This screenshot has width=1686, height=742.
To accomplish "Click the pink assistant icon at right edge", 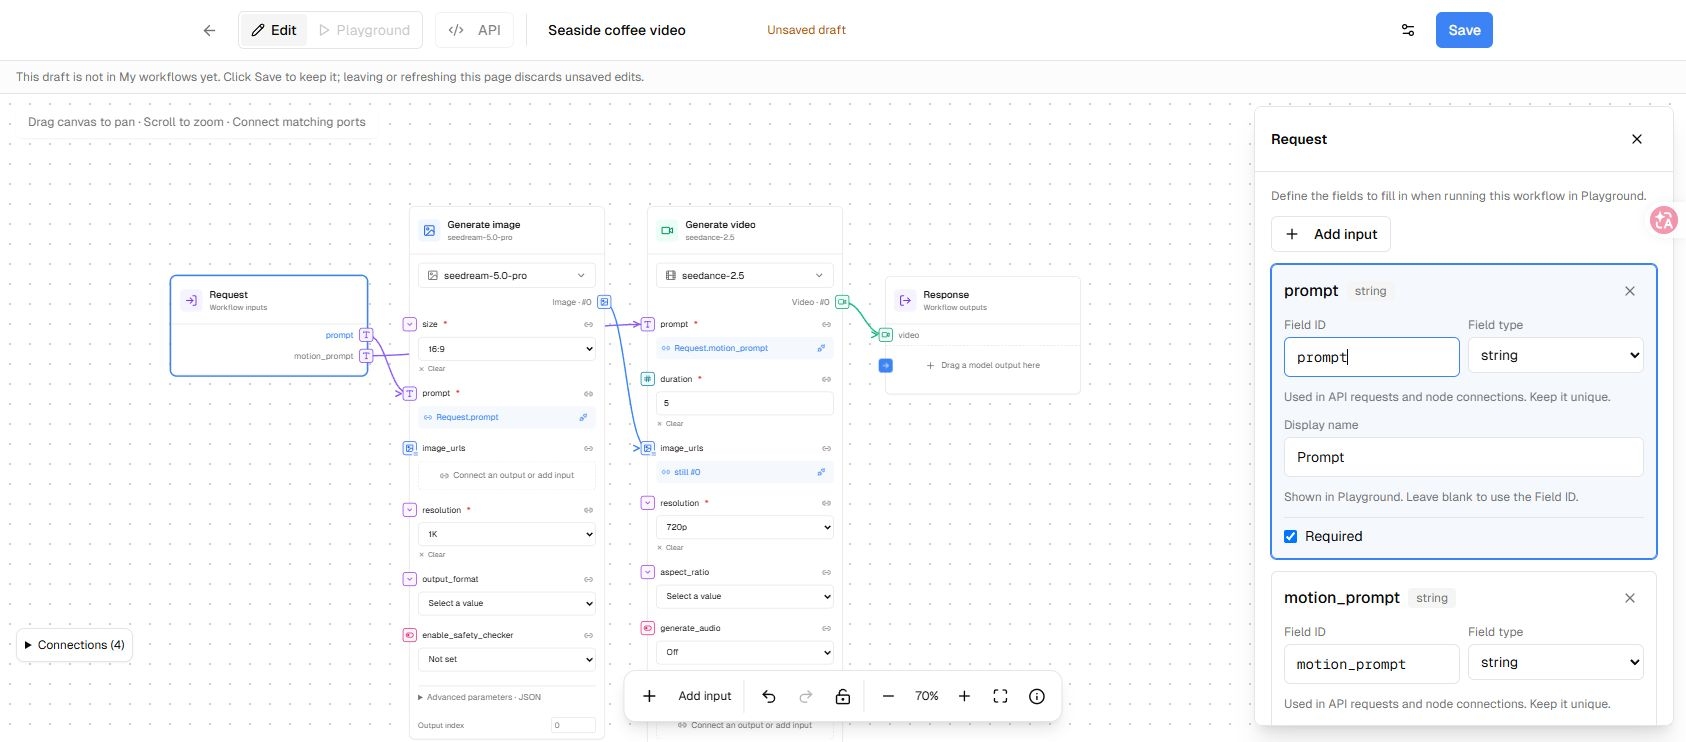I will point(1664,220).
